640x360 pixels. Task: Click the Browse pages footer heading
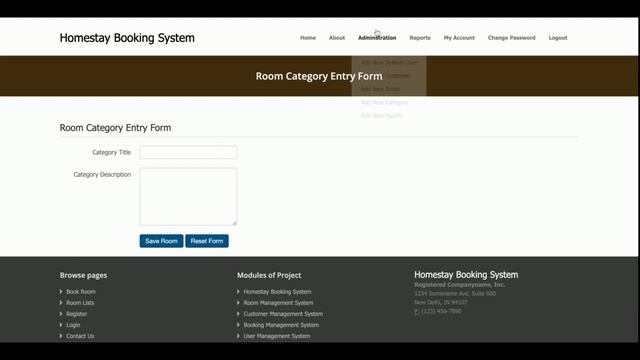(83, 276)
